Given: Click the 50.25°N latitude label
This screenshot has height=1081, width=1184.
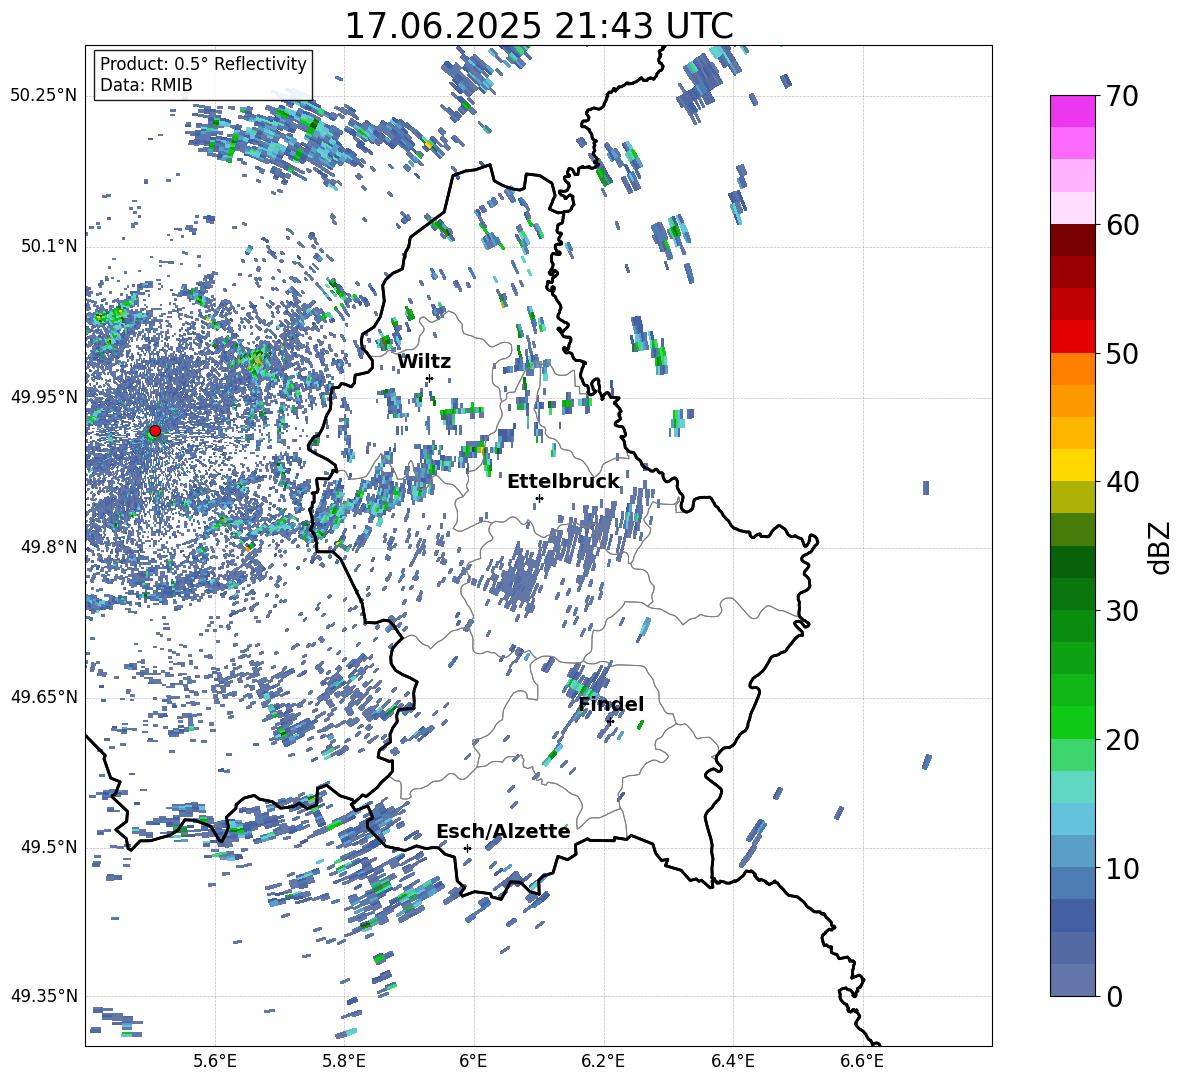Looking at the screenshot, I should (x=44, y=96).
